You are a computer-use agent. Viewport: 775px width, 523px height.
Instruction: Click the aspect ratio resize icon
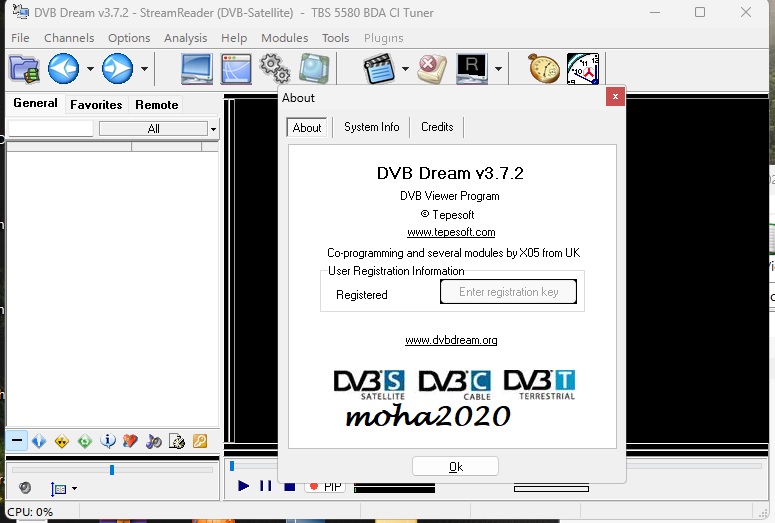58,489
